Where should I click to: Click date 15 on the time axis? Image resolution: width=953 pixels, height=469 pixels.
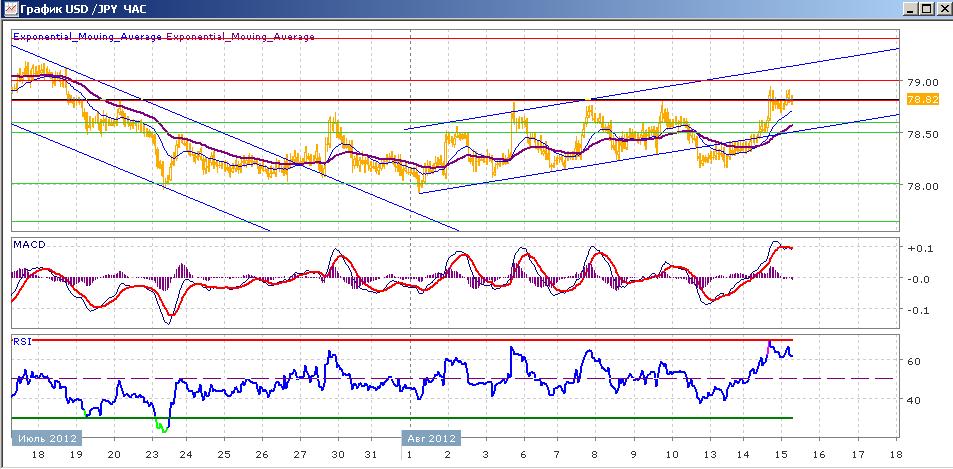pyautogui.click(x=782, y=454)
